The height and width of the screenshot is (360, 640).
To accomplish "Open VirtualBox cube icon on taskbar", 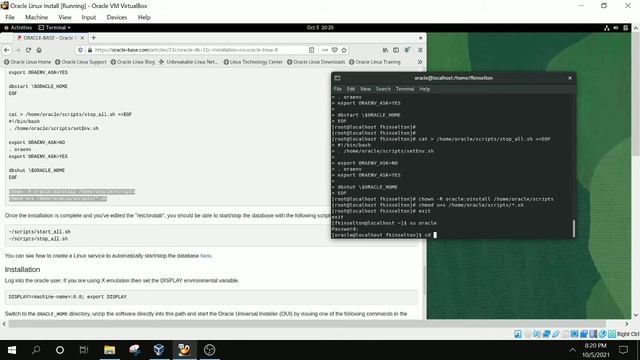I will click(159, 350).
